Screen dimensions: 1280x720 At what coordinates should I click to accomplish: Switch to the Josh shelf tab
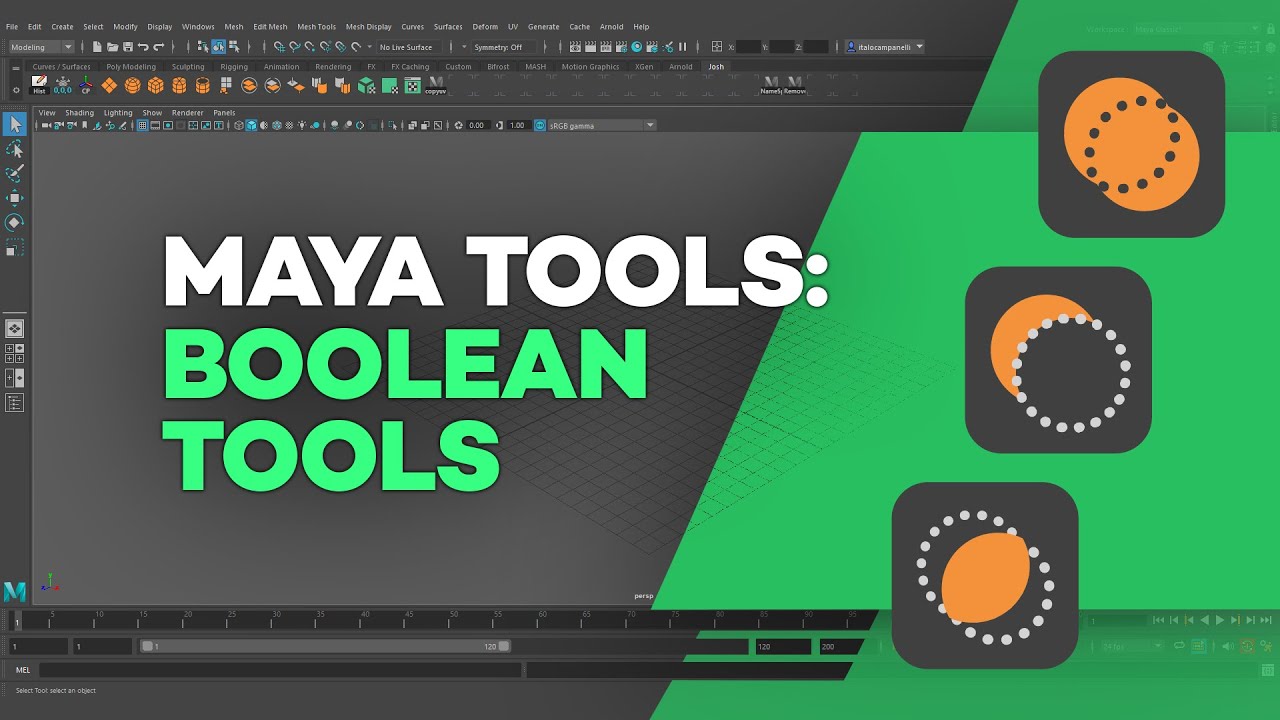pyautogui.click(x=716, y=67)
